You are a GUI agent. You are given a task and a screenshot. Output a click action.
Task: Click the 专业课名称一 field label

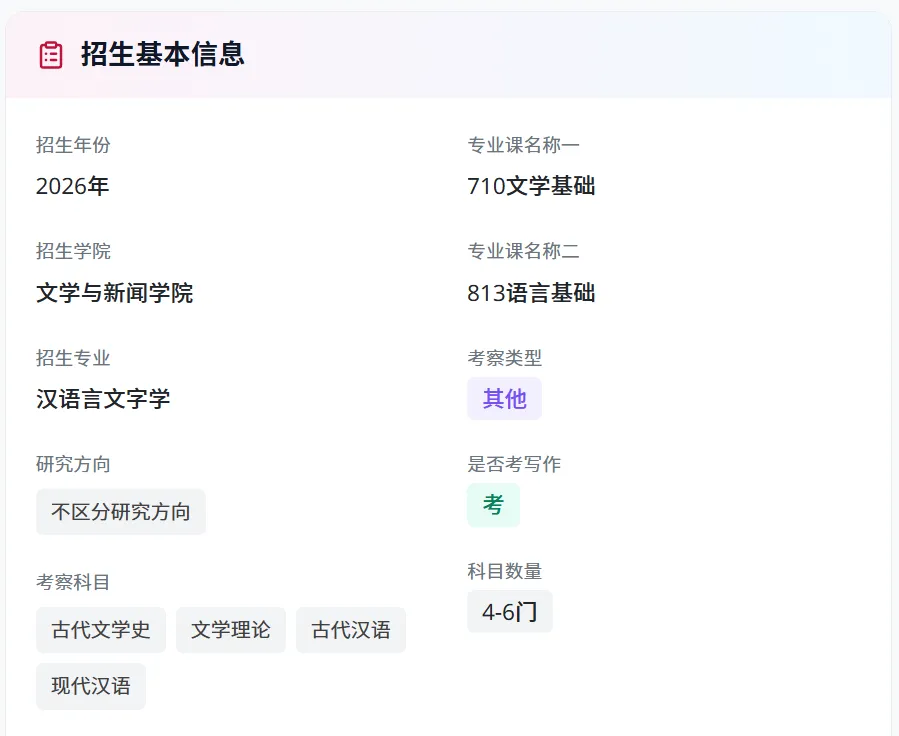click(x=523, y=145)
